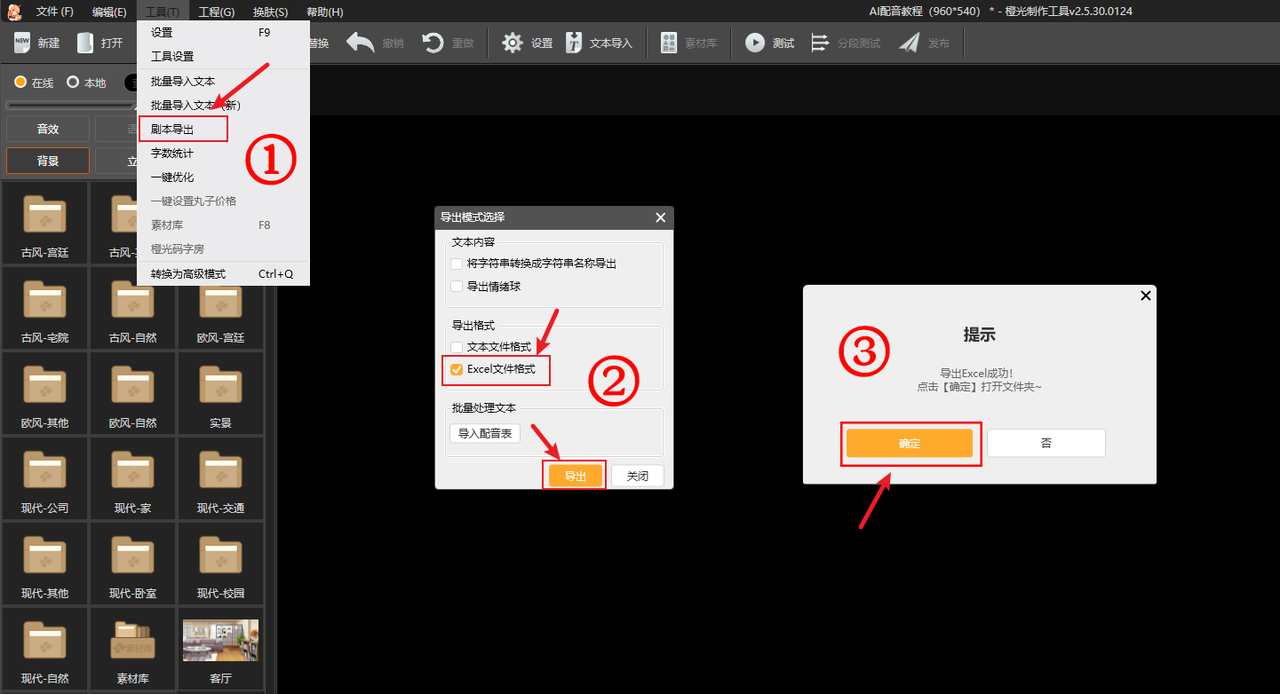The image size is (1280, 694).
Task: Check the 文本文件格式 checkbox
Action: point(457,347)
